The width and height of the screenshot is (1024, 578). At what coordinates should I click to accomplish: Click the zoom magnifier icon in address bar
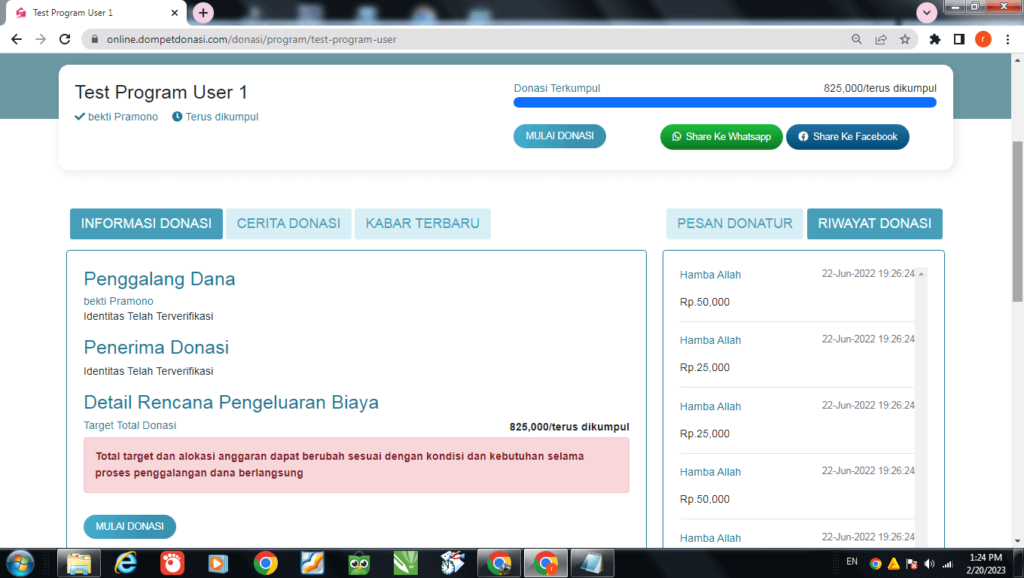[857, 39]
